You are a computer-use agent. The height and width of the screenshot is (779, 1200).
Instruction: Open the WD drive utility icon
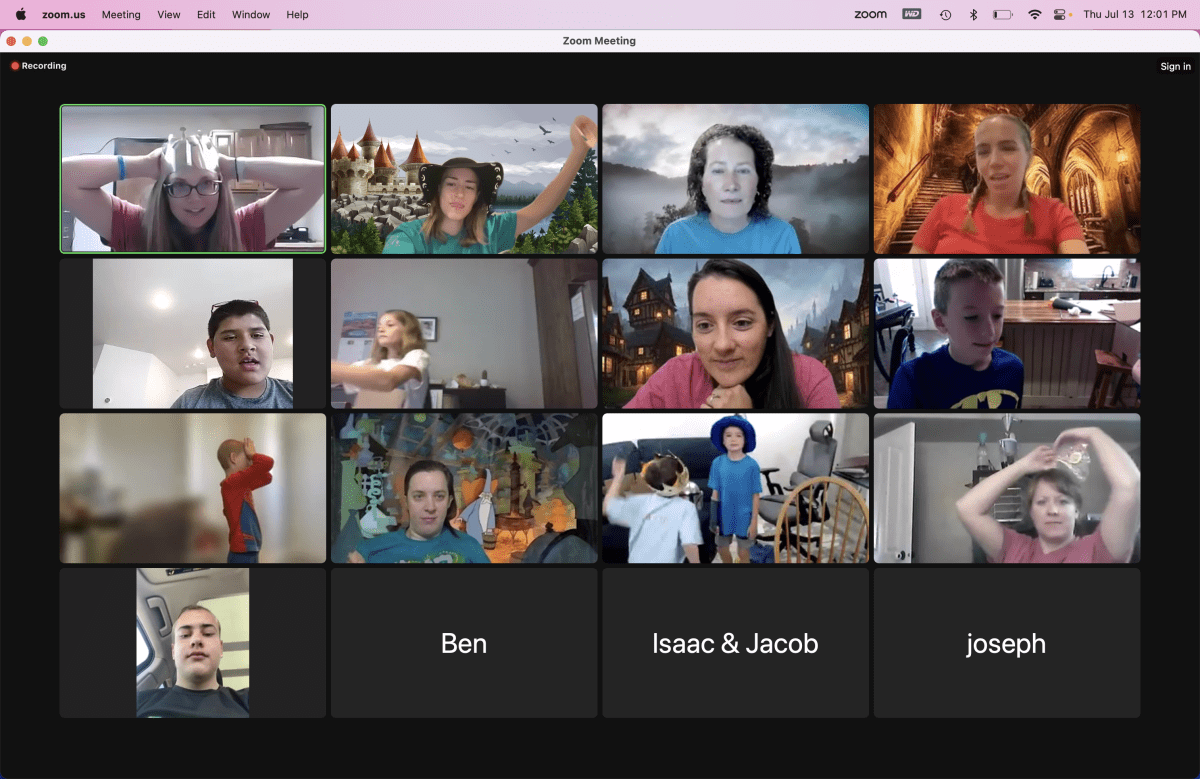tap(911, 14)
